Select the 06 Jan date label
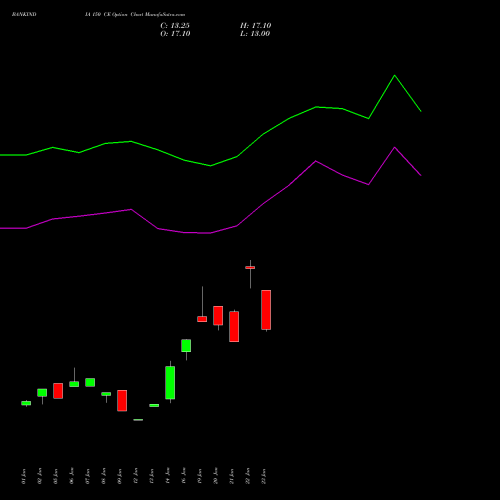500x500 pixels. 72,476
